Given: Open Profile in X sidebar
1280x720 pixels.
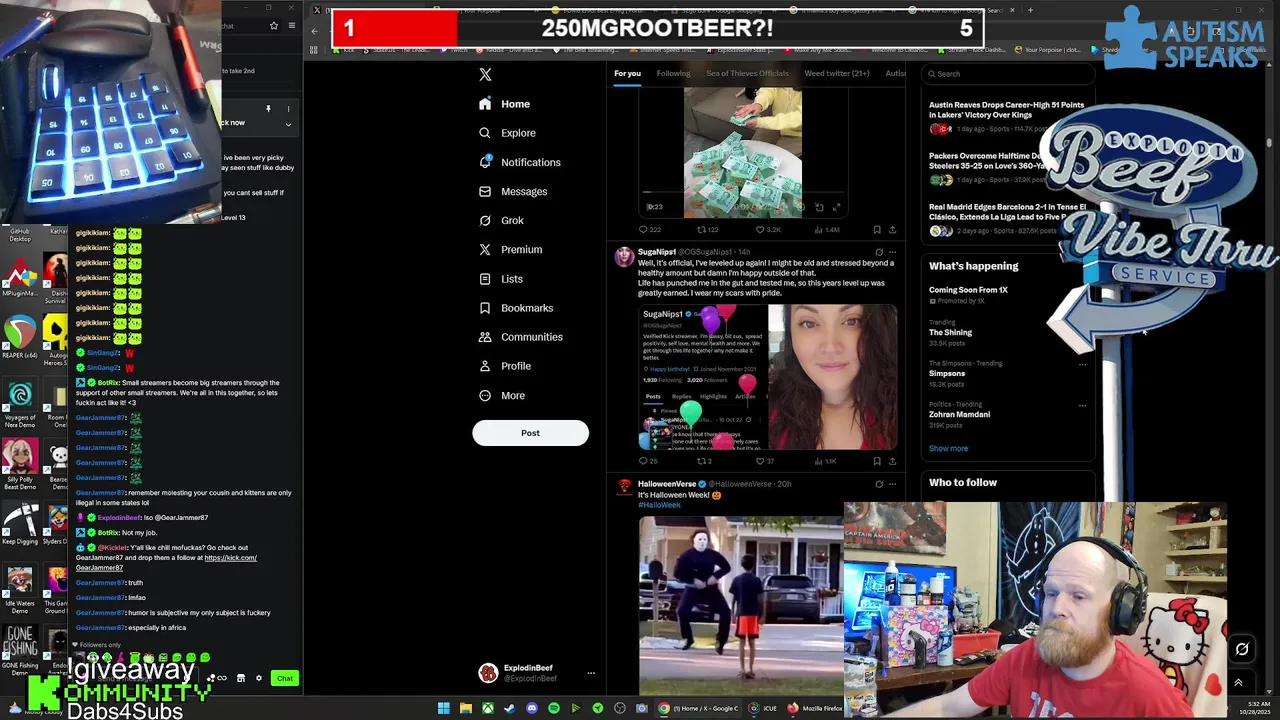Looking at the screenshot, I should 505,366.
